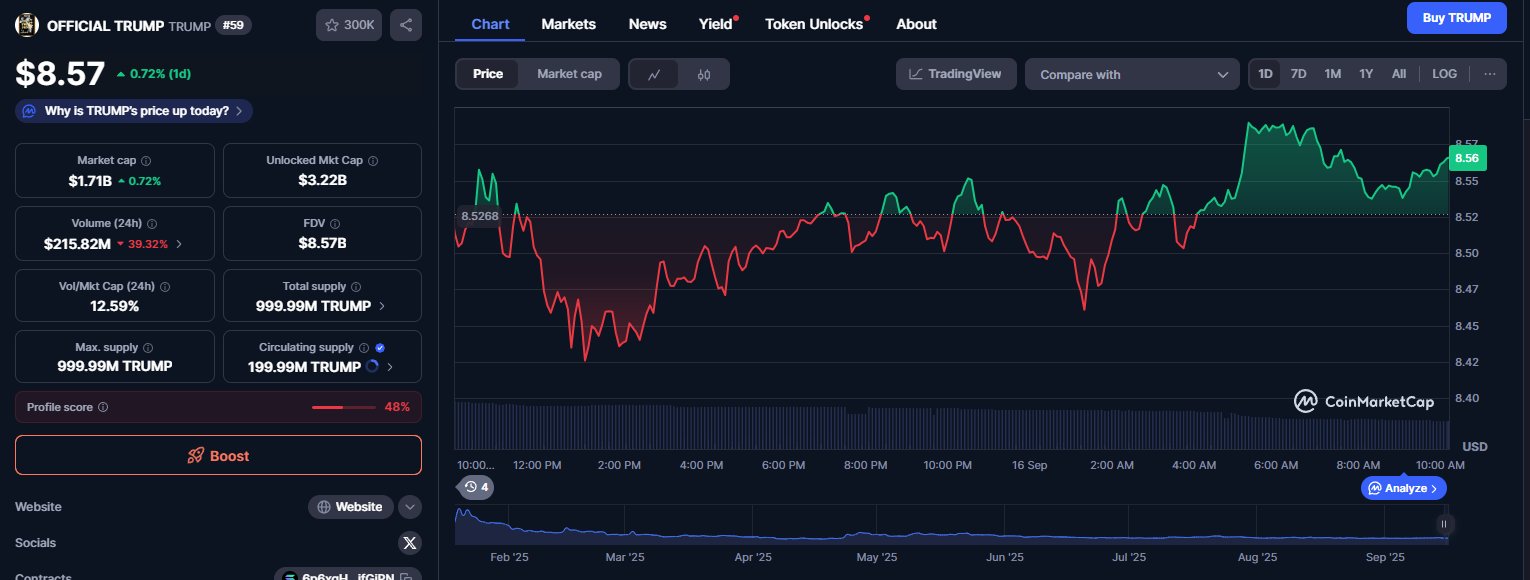Image resolution: width=1530 pixels, height=580 pixels.
Task: Click the Buy TRUMP button
Action: point(1456,18)
